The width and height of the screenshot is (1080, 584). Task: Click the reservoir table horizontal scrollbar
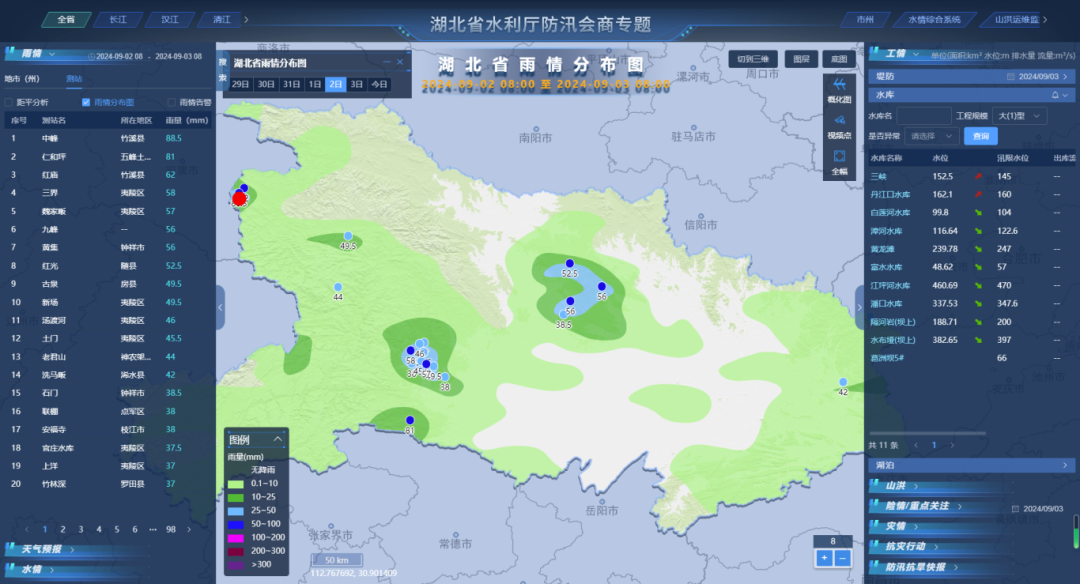pos(927,433)
